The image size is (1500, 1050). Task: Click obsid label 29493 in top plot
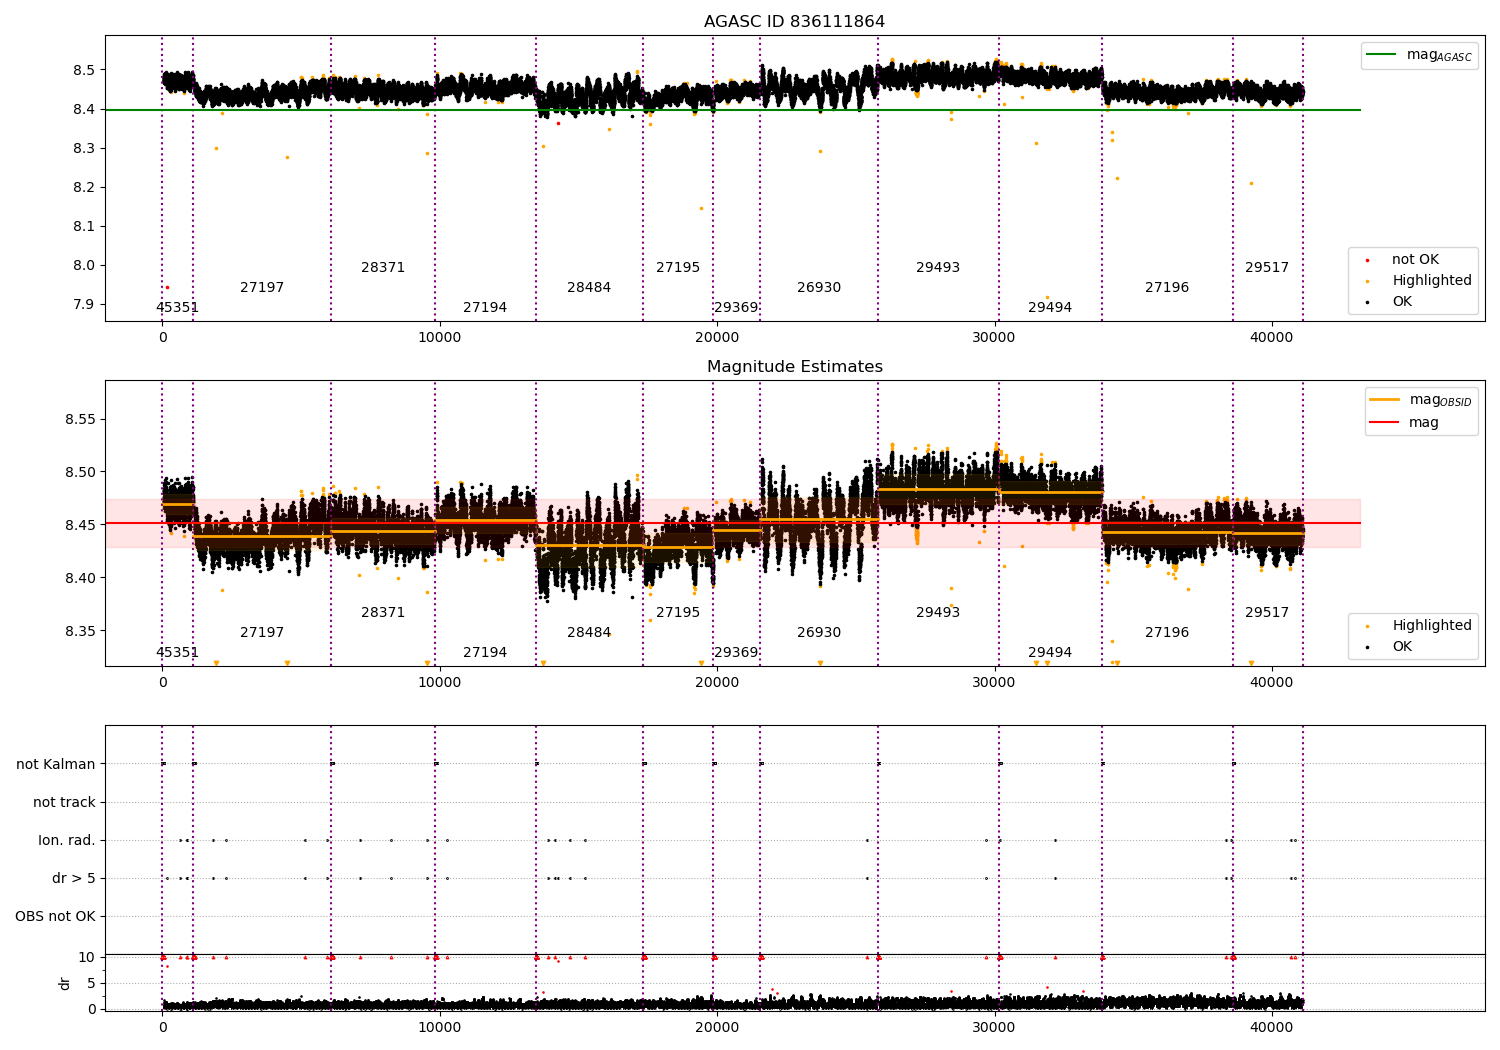click(938, 268)
